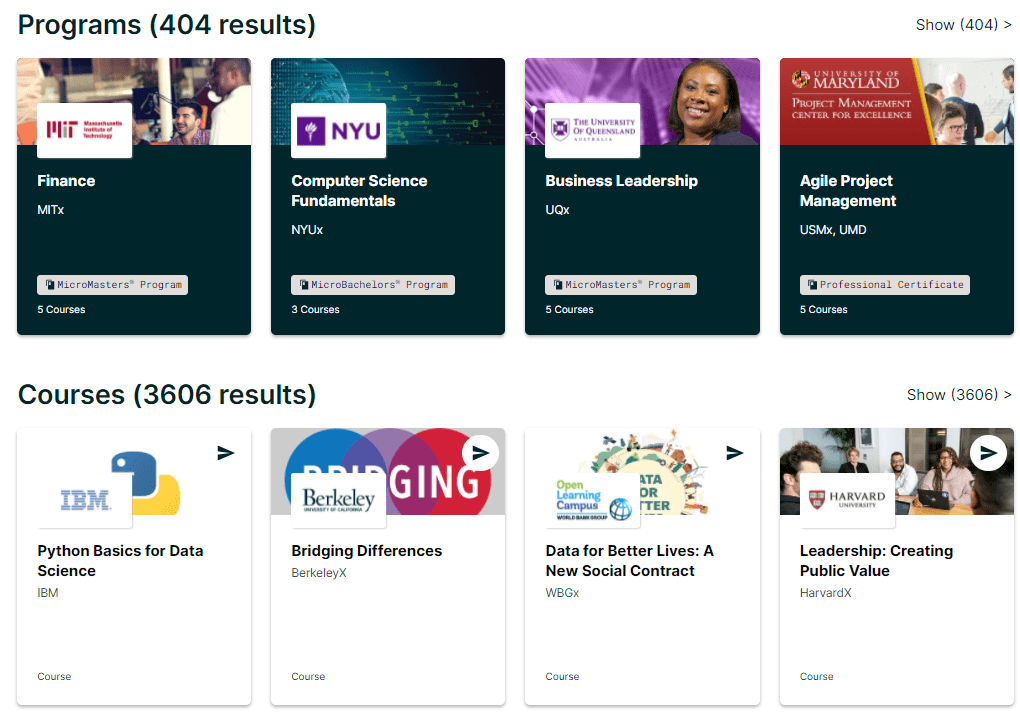Click the MicroMasters badge on Finance card
The width and height of the screenshot is (1020, 716).
coord(113,285)
